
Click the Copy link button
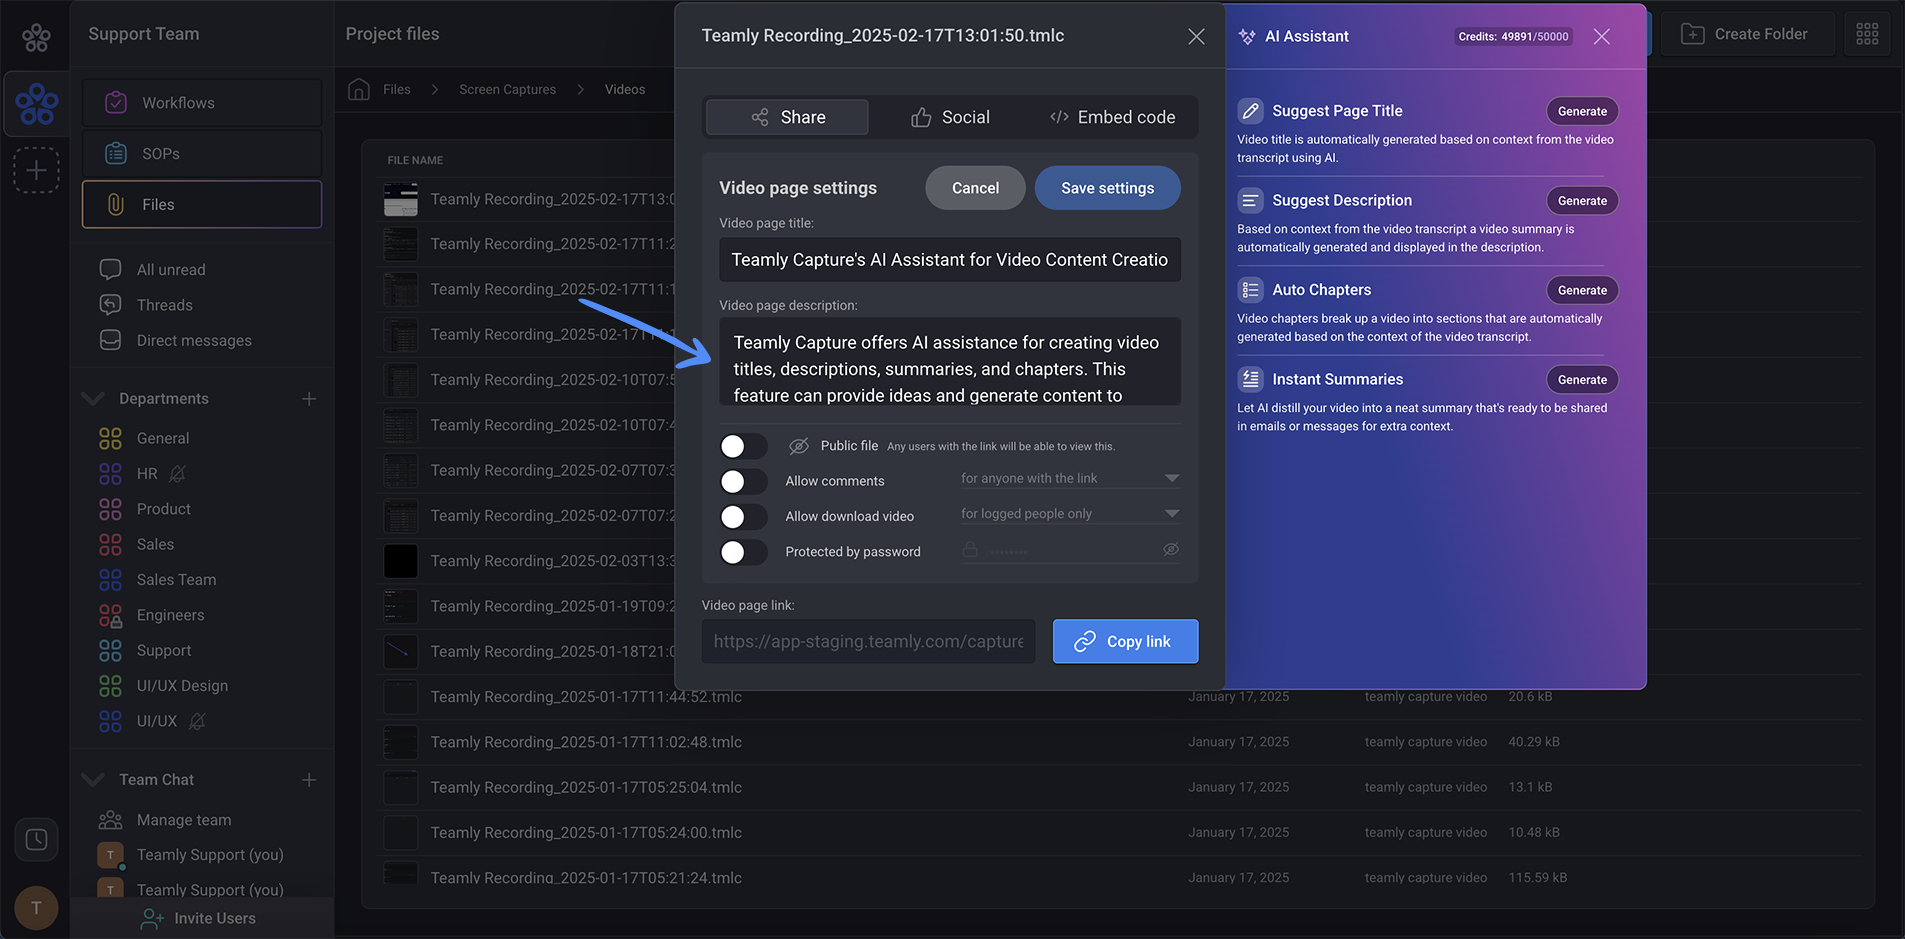(1125, 641)
